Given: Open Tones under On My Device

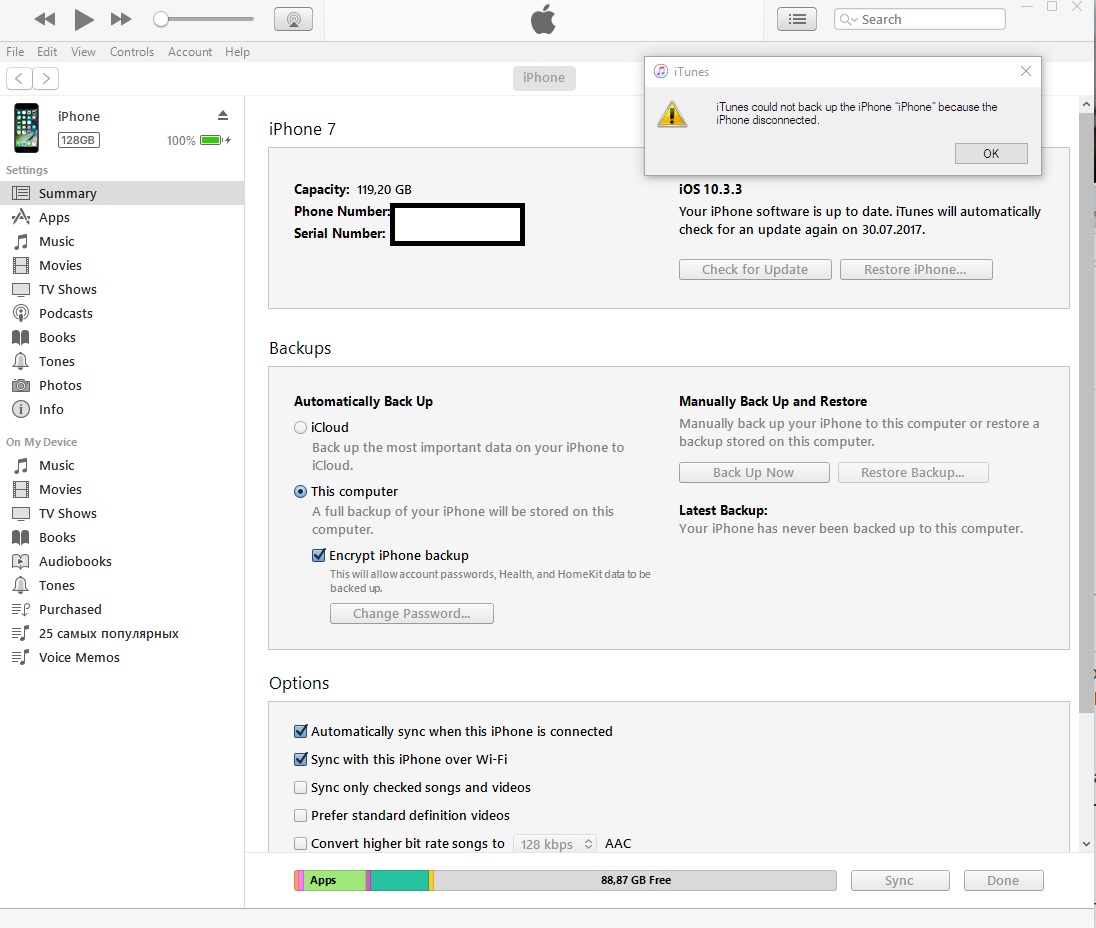Looking at the screenshot, I should [x=122, y=586].
